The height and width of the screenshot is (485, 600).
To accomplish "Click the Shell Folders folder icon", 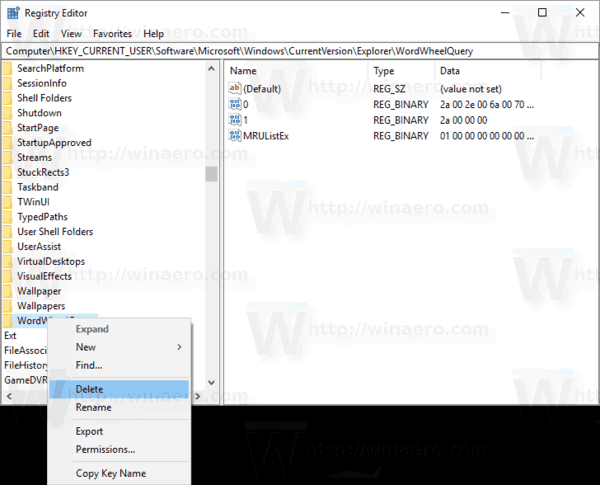I will coord(8,98).
